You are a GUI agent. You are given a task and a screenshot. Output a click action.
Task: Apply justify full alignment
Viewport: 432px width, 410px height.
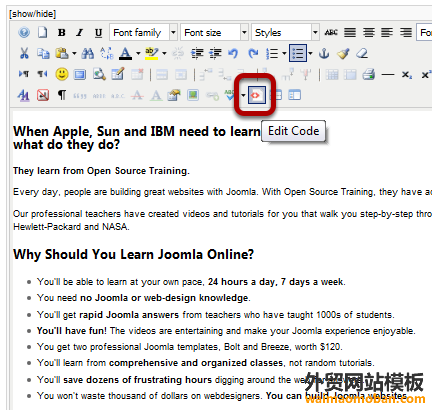pyautogui.click(x=350, y=33)
